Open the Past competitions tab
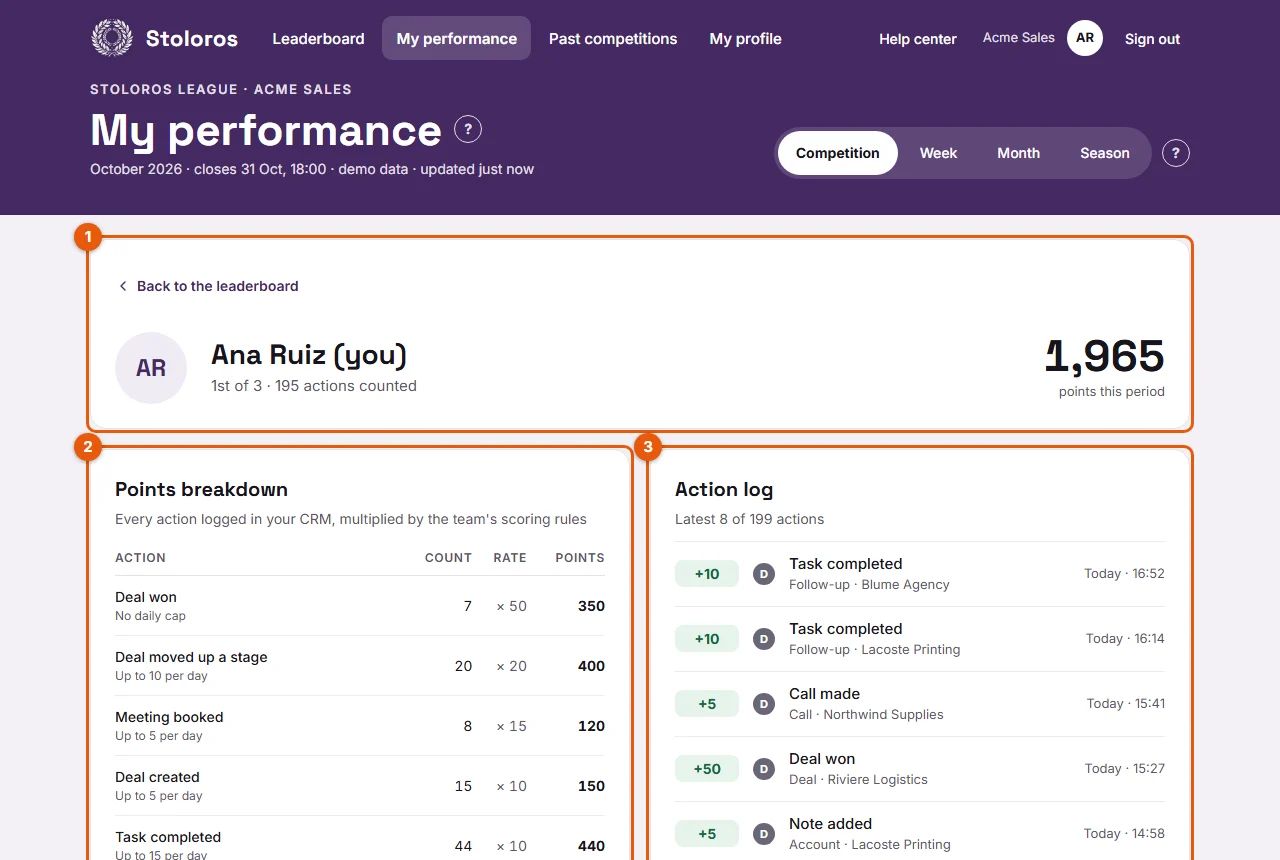 613,39
